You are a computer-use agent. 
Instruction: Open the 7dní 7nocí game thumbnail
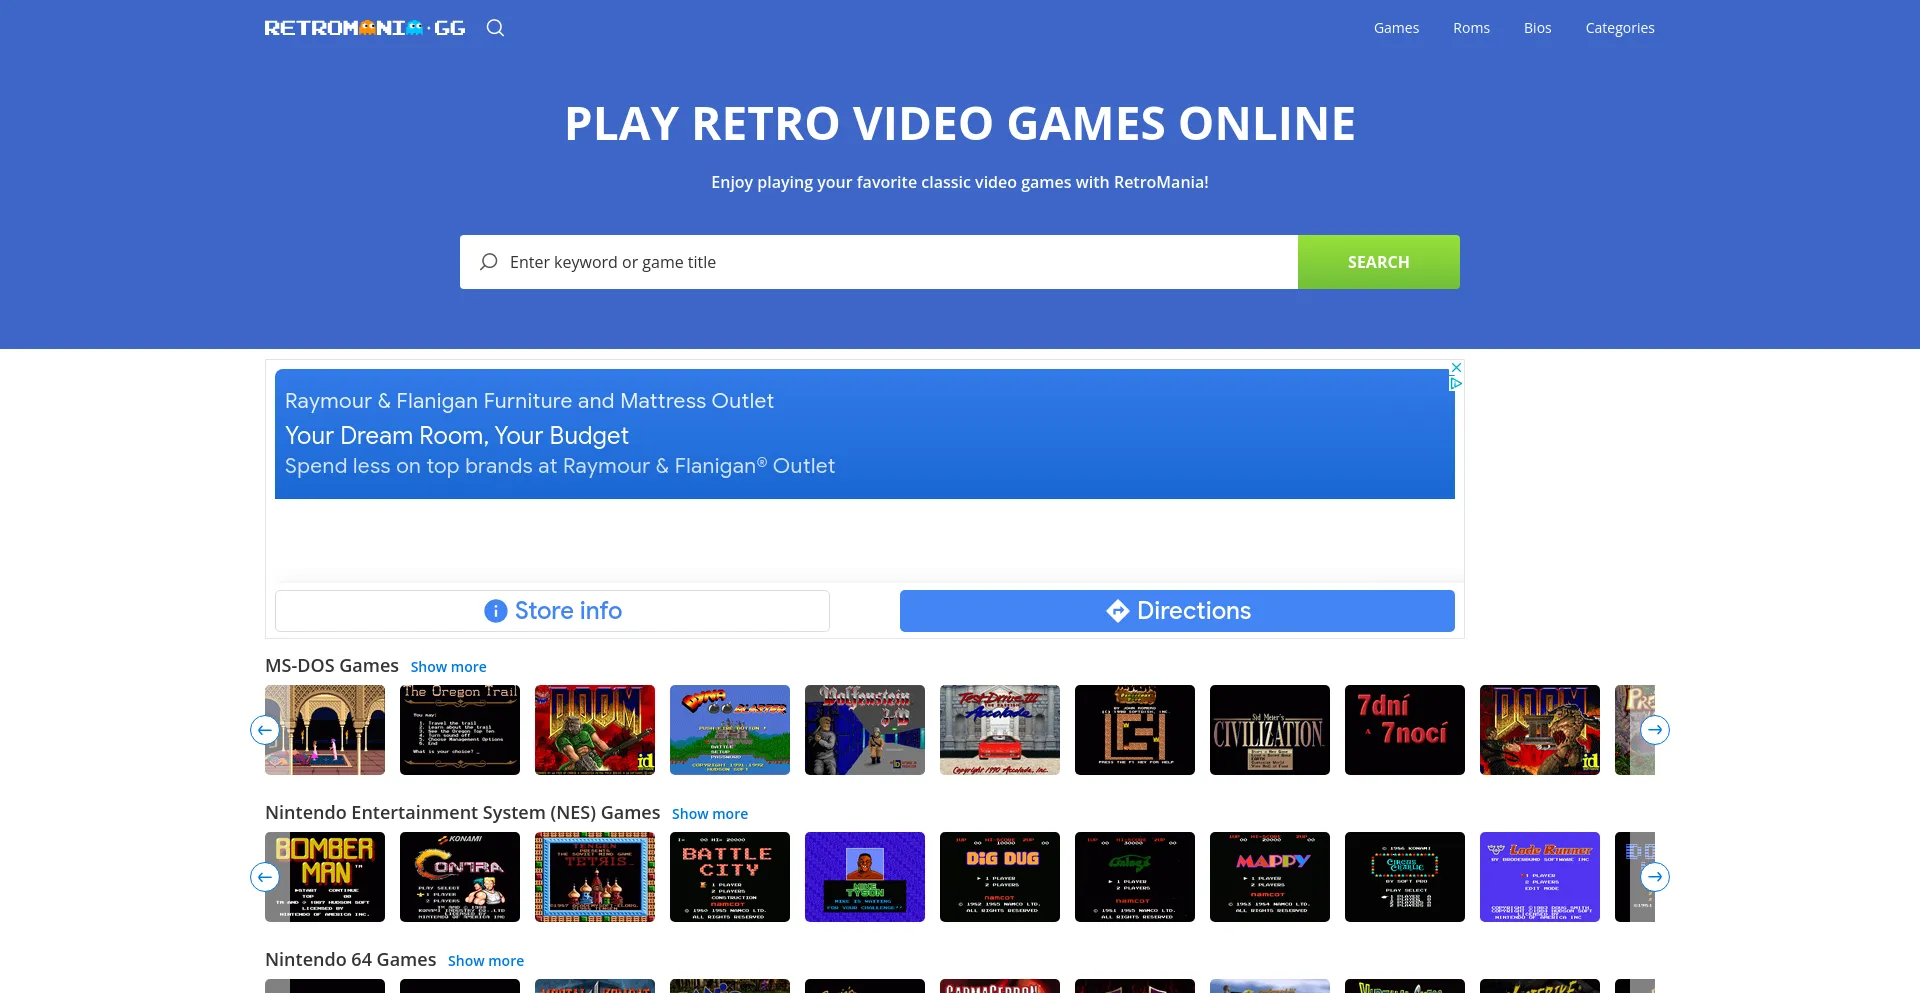pyautogui.click(x=1405, y=730)
